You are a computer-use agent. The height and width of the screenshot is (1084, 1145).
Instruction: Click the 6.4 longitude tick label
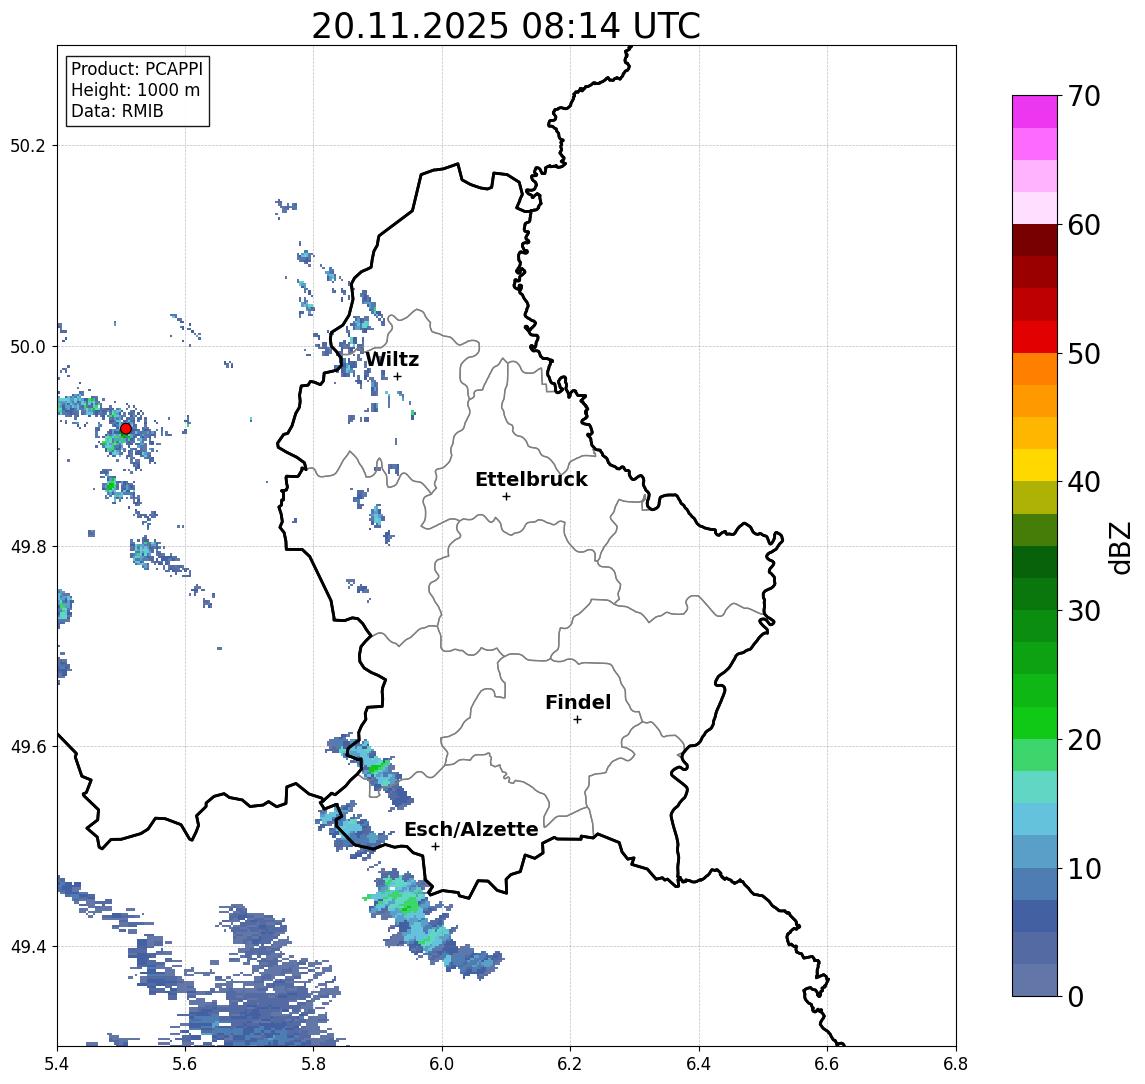click(699, 1064)
